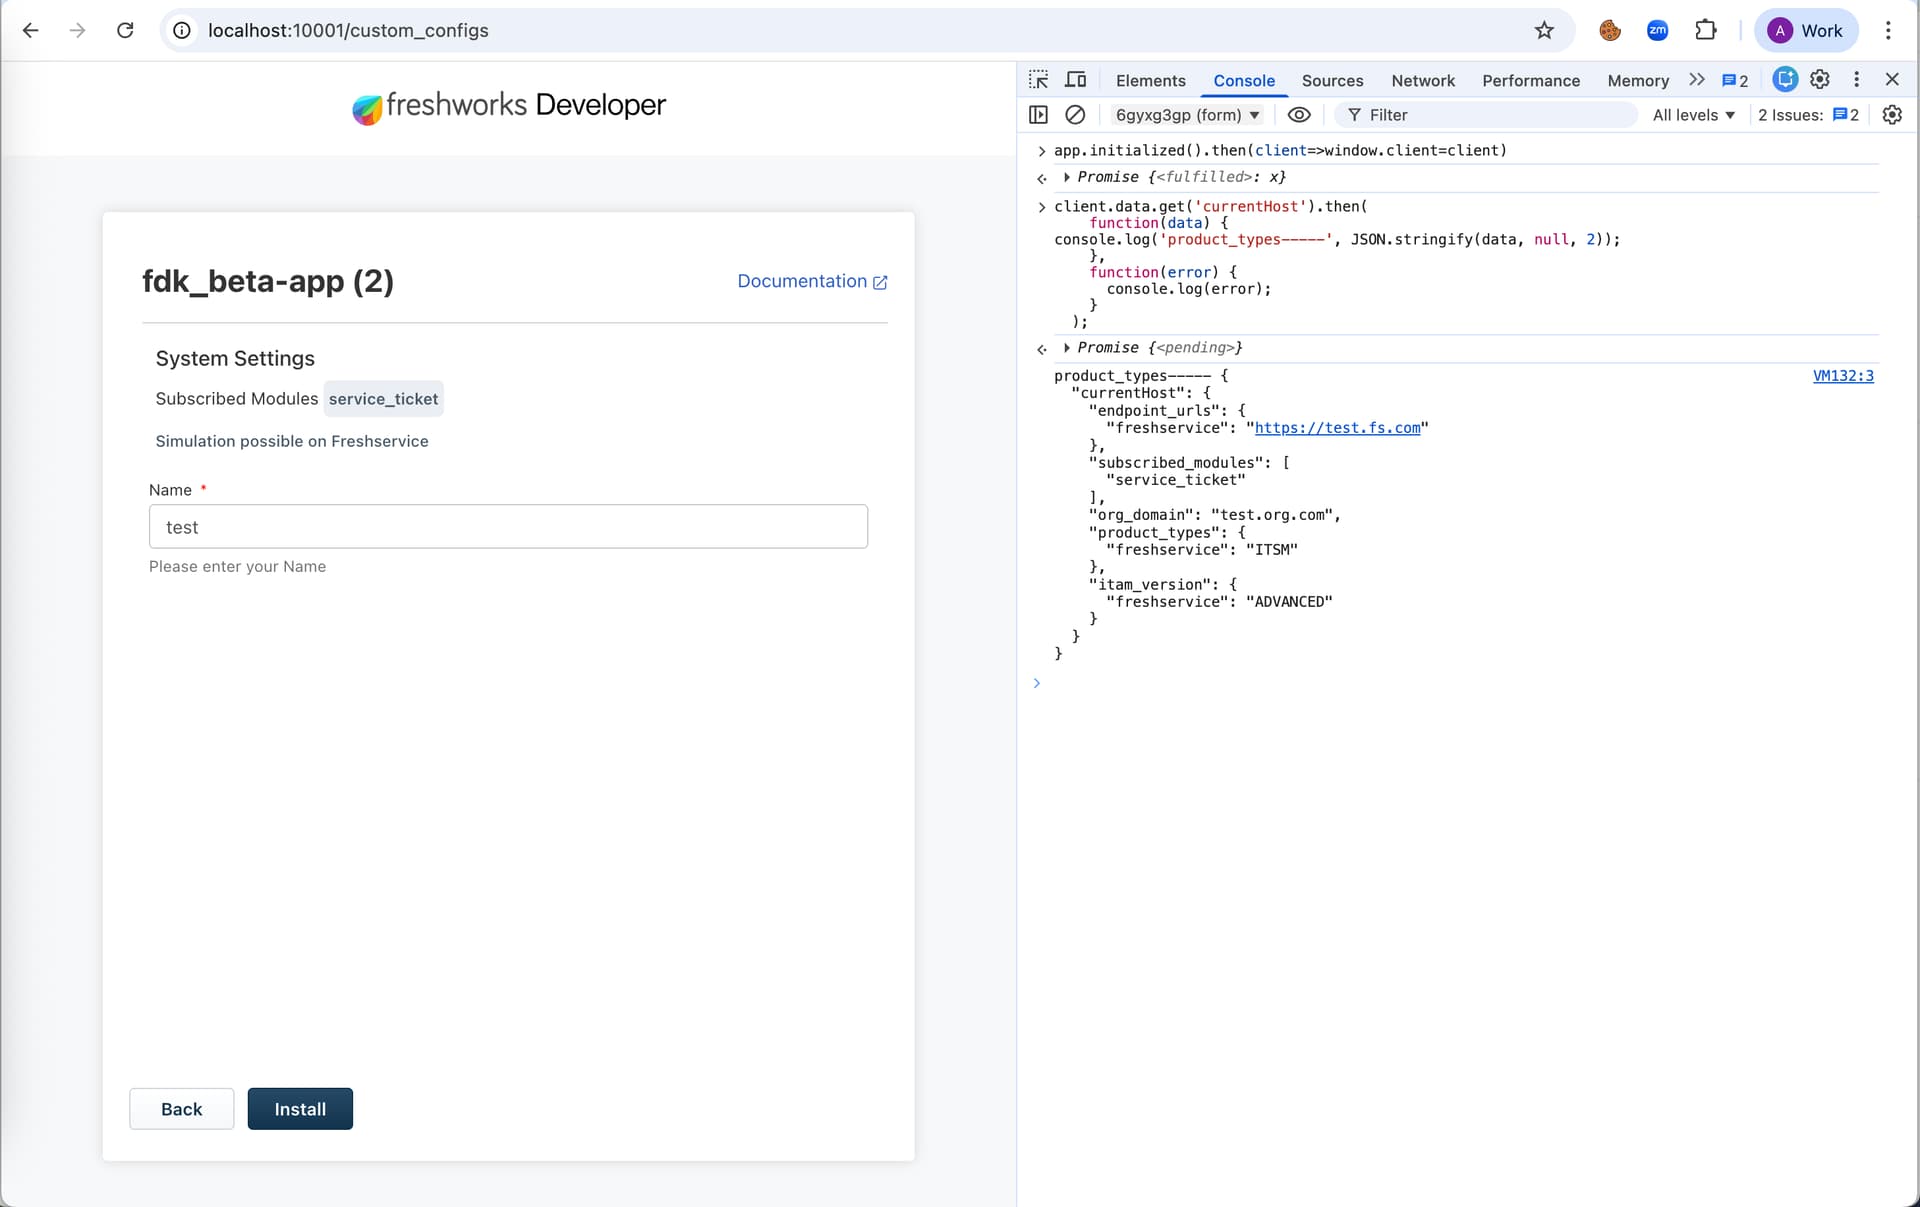Switch to the Network tab

(x=1422, y=80)
